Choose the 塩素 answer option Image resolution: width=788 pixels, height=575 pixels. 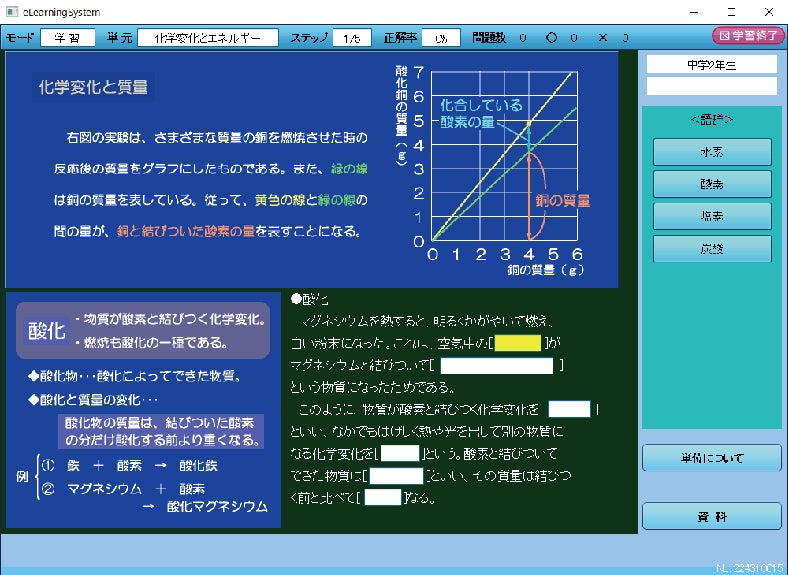point(712,216)
